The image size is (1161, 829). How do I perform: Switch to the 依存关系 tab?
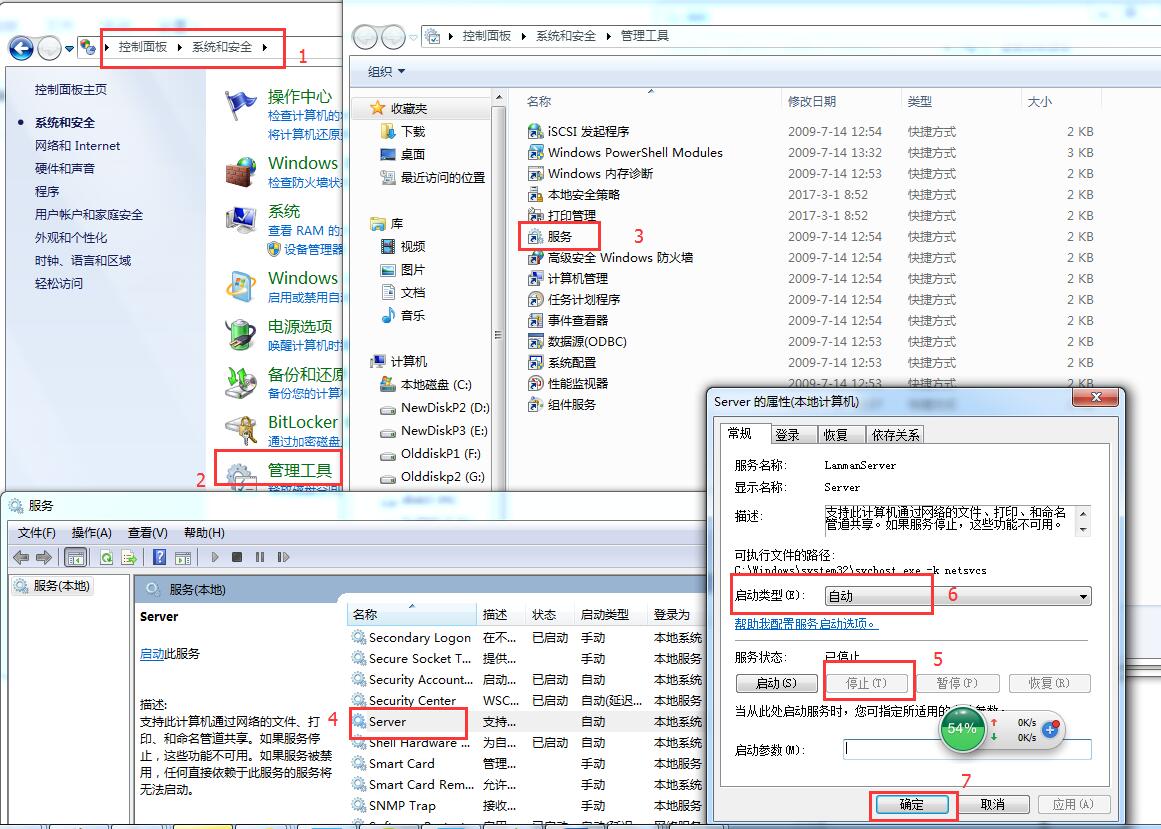pos(895,435)
